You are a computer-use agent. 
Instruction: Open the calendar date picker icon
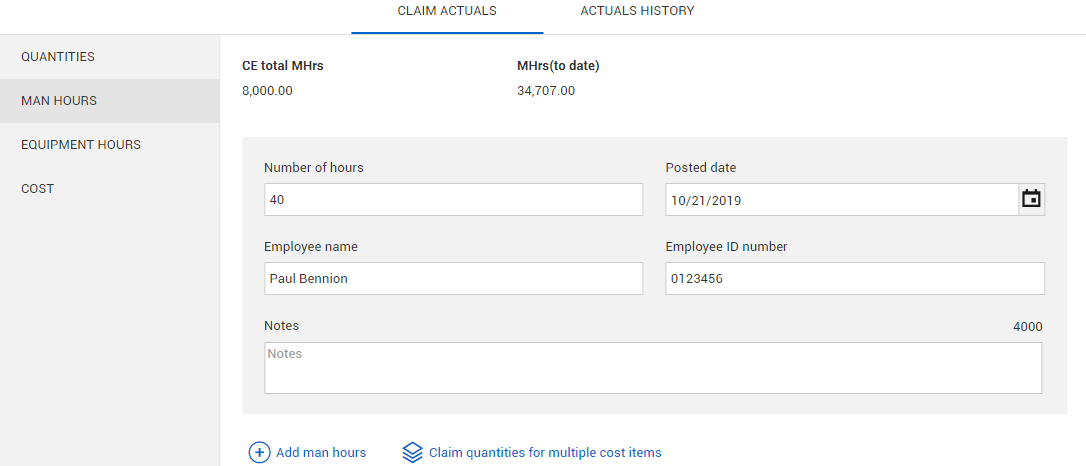coord(1031,200)
